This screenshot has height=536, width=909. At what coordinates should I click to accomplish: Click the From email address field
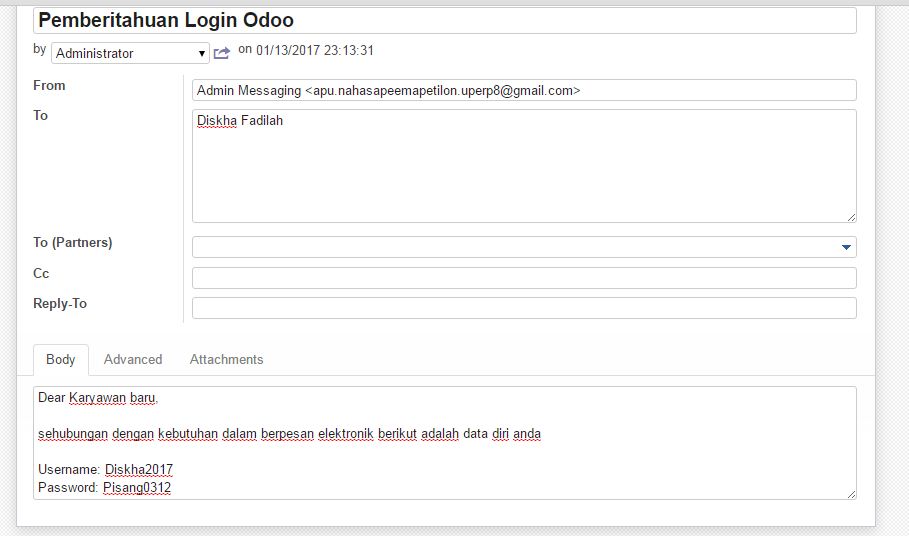pyautogui.click(x=524, y=90)
